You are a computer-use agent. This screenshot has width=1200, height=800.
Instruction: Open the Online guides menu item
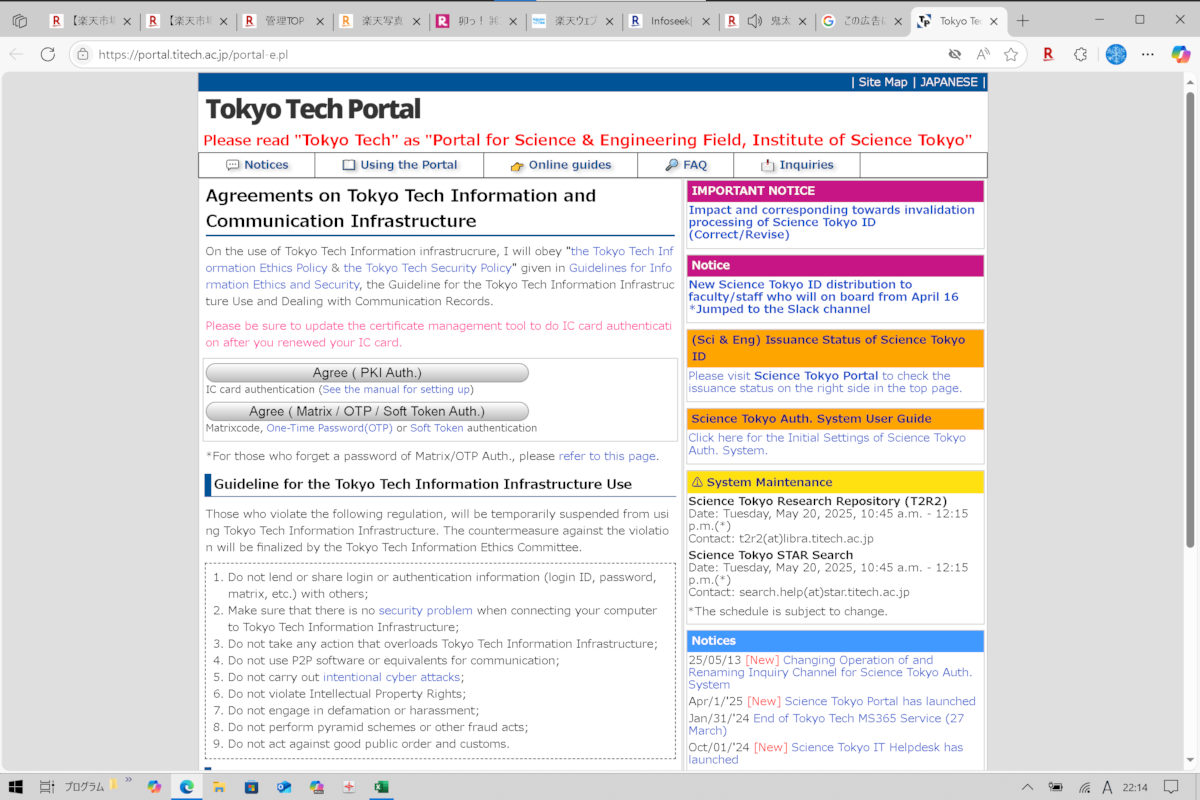[x=560, y=165]
